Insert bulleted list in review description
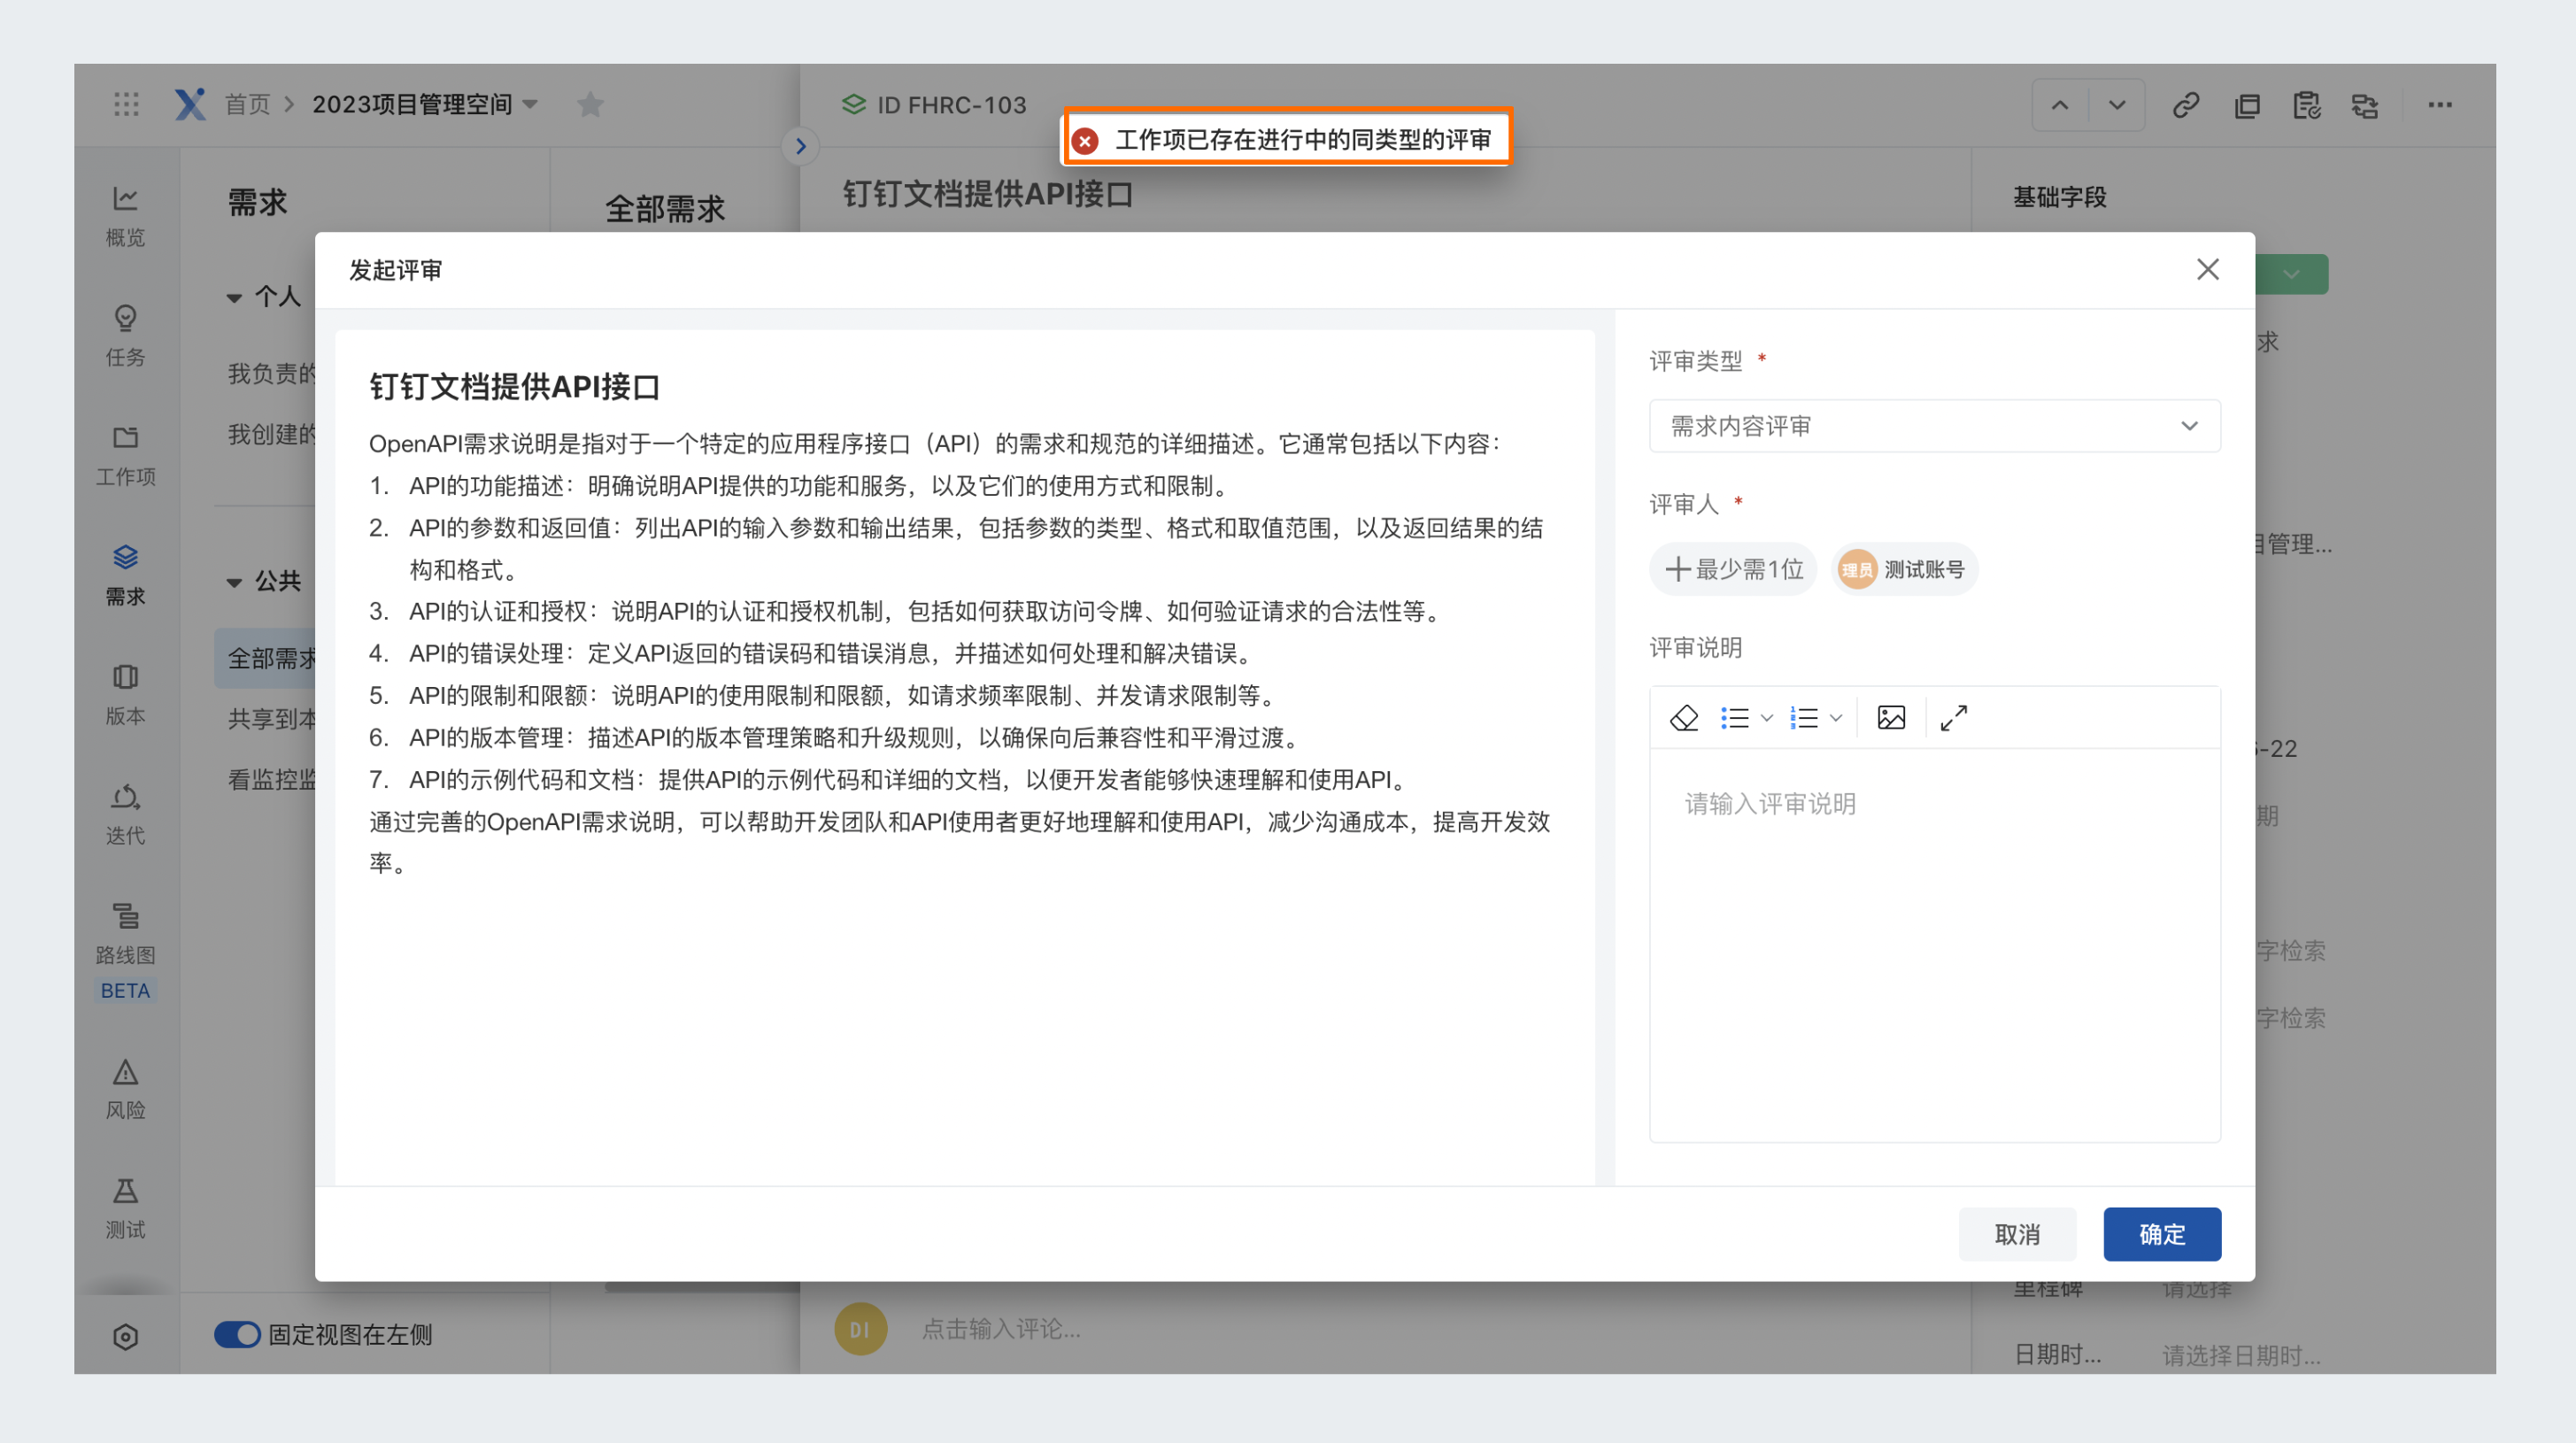The width and height of the screenshot is (2576, 1443). (1734, 718)
